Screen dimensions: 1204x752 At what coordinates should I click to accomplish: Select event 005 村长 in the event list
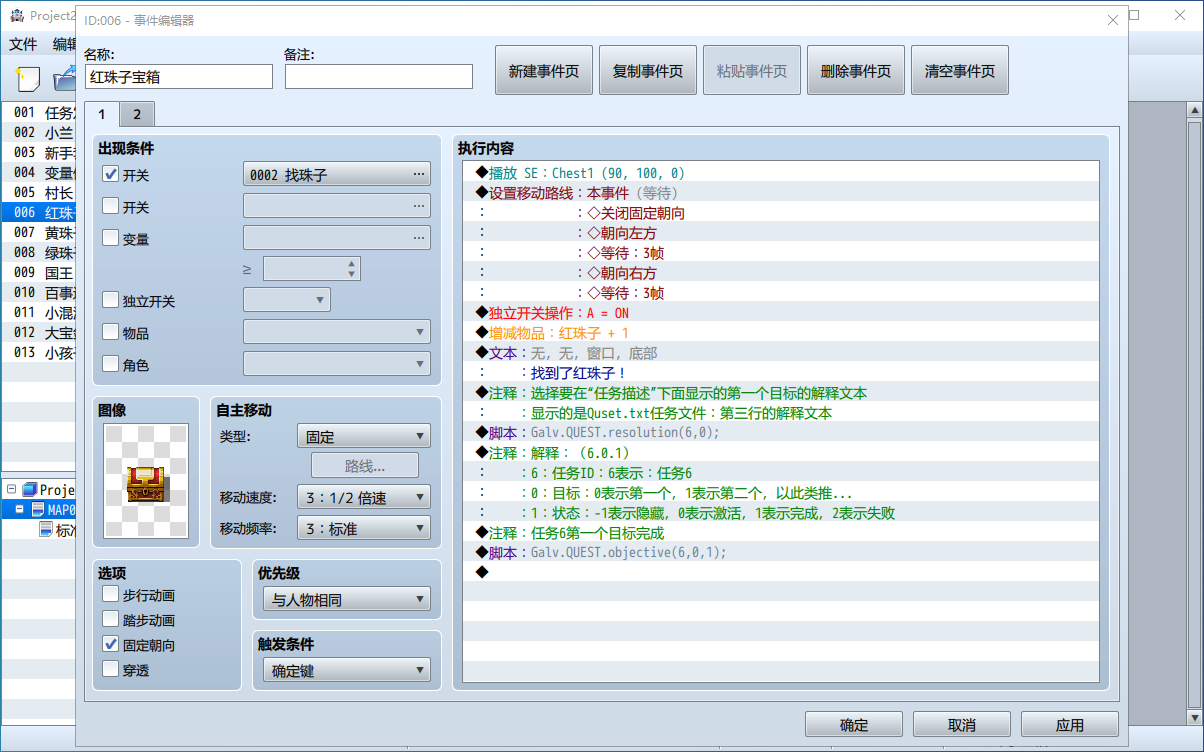pos(38,192)
